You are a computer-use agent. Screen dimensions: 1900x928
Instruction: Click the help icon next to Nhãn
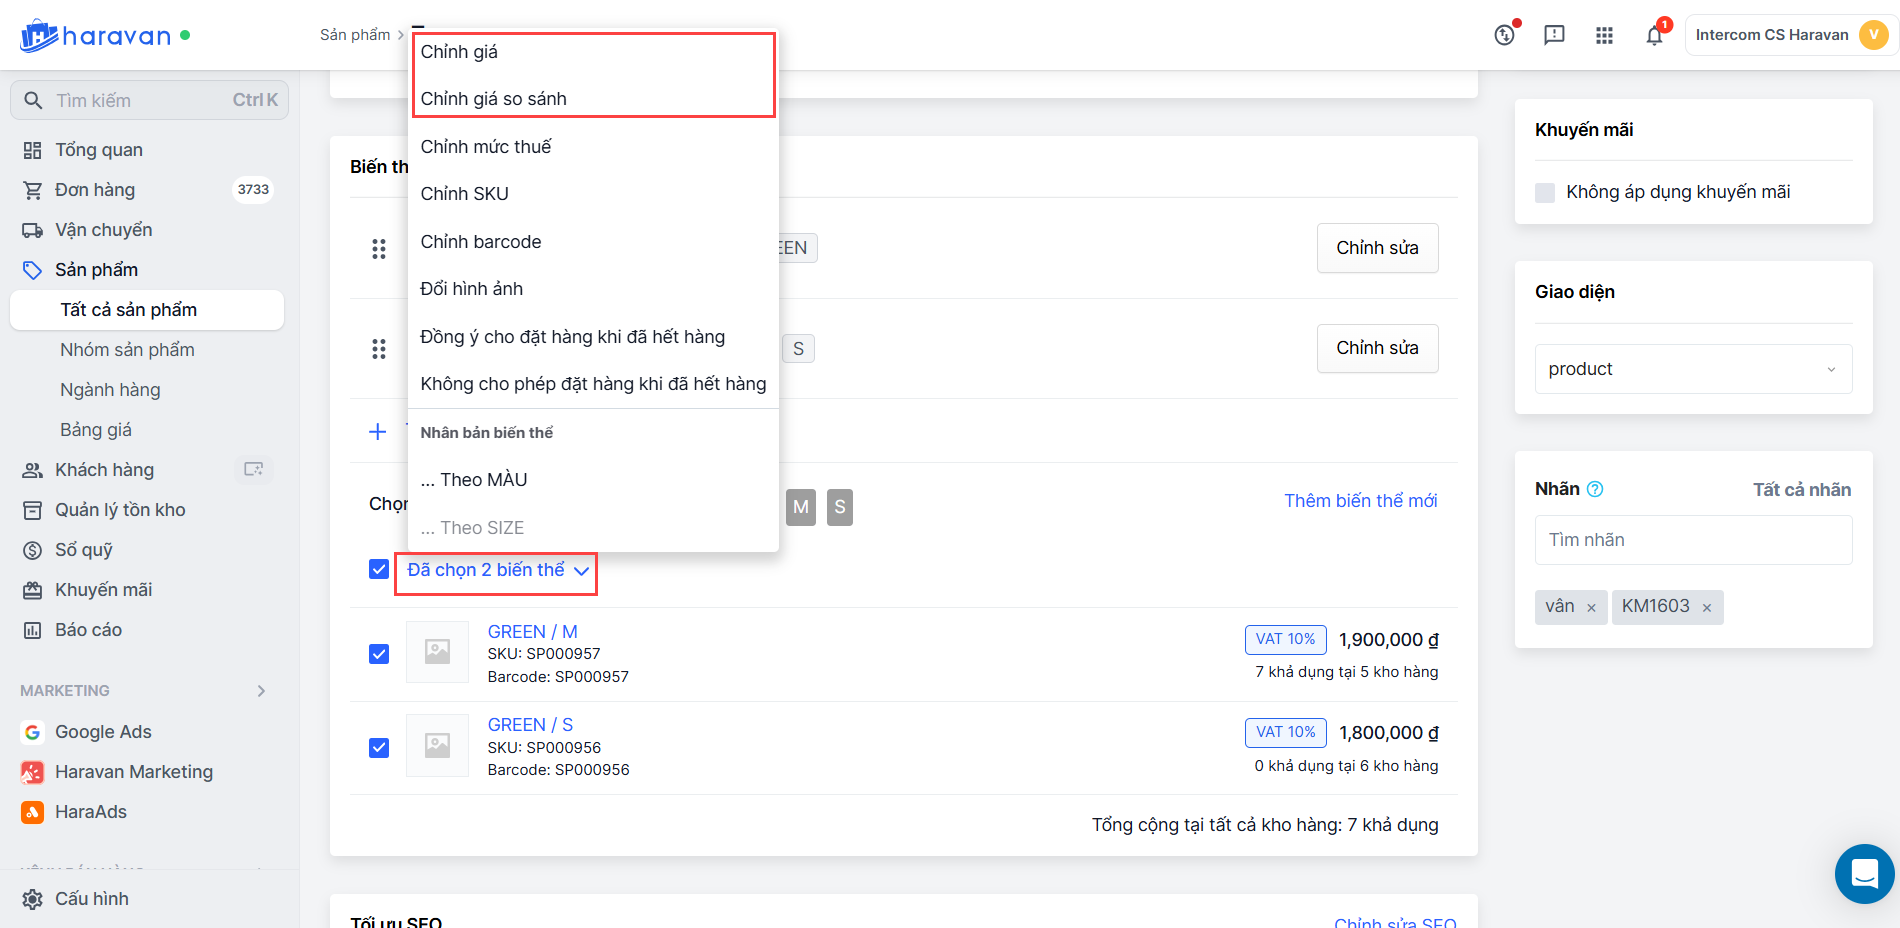(x=1595, y=489)
